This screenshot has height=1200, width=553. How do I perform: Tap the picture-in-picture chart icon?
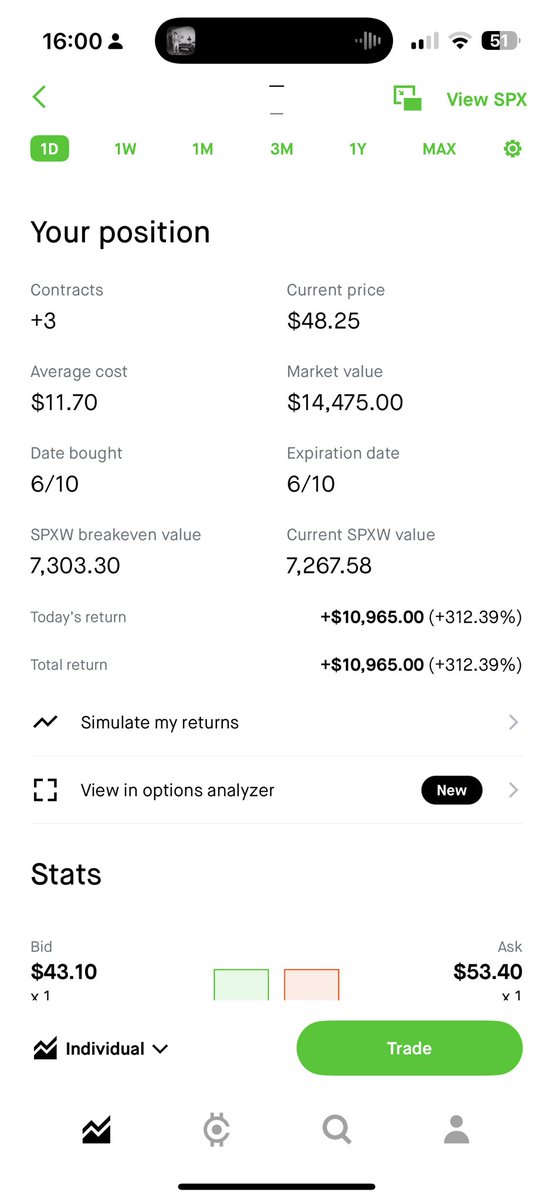(407, 98)
